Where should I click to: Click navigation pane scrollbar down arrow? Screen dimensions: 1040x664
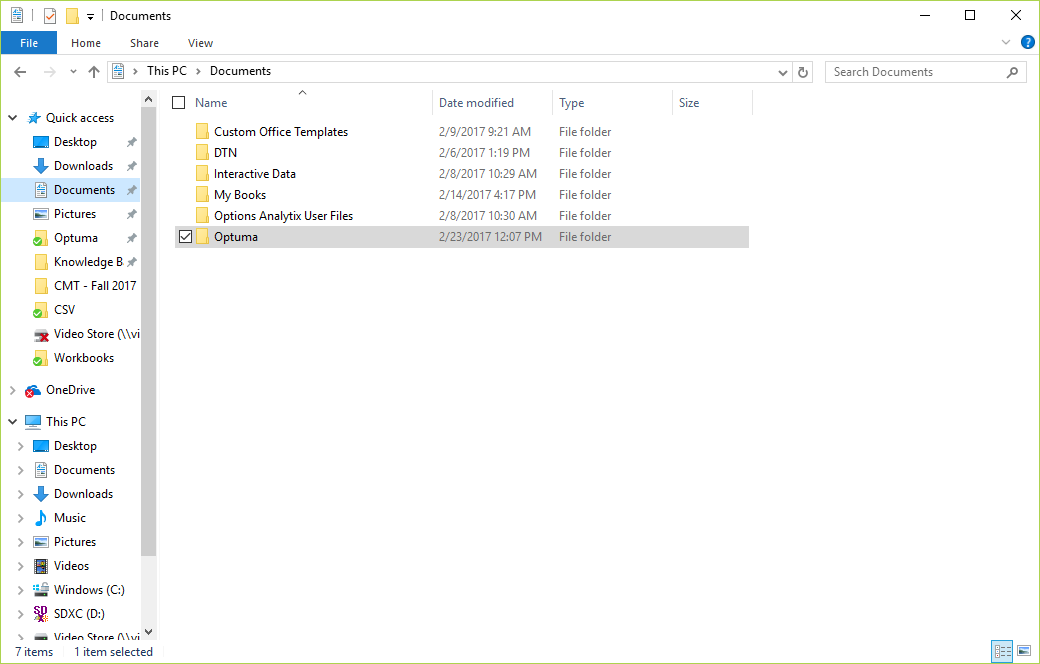click(x=149, y=631)
